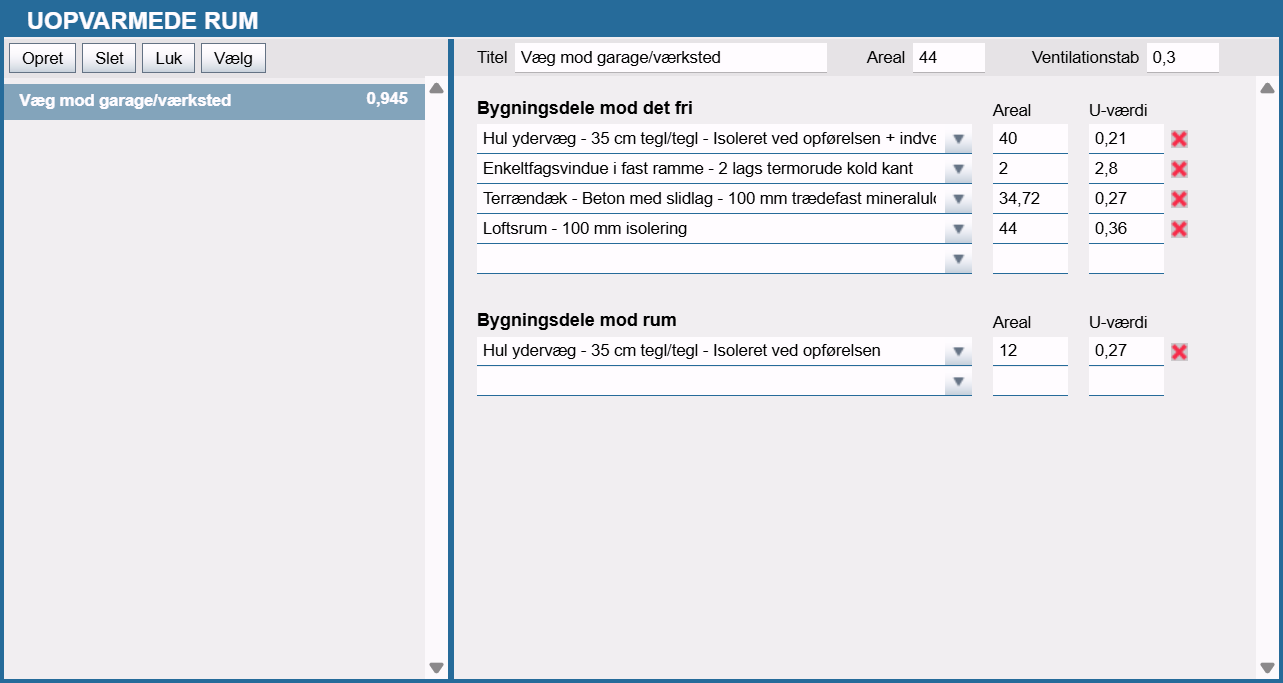Expand the Enkeltfagsvindue building part dropdown

point(958,169)
